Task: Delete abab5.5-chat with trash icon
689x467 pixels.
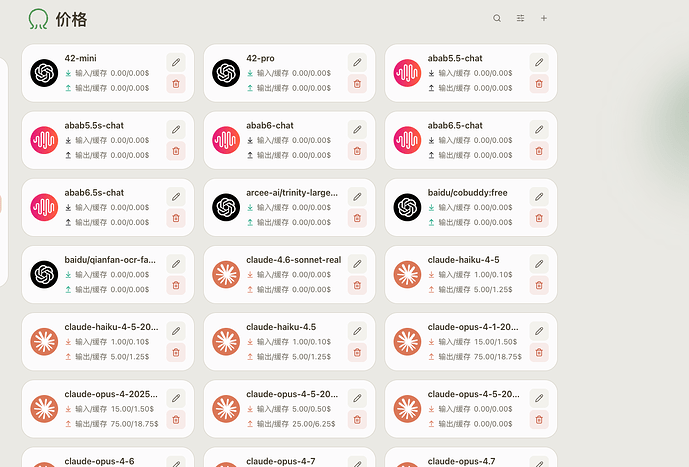Action: click(x=539, y=83)
